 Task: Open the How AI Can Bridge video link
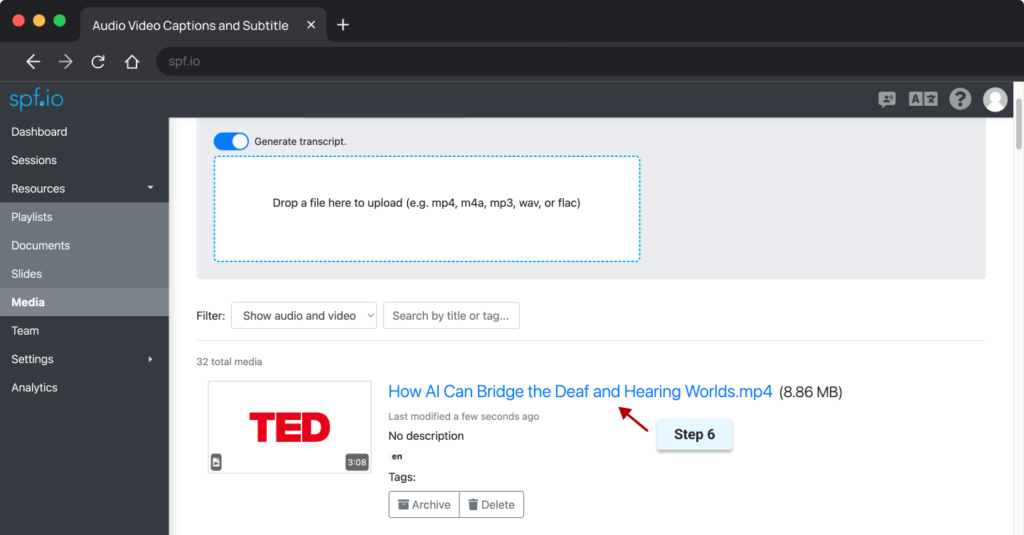580,392
